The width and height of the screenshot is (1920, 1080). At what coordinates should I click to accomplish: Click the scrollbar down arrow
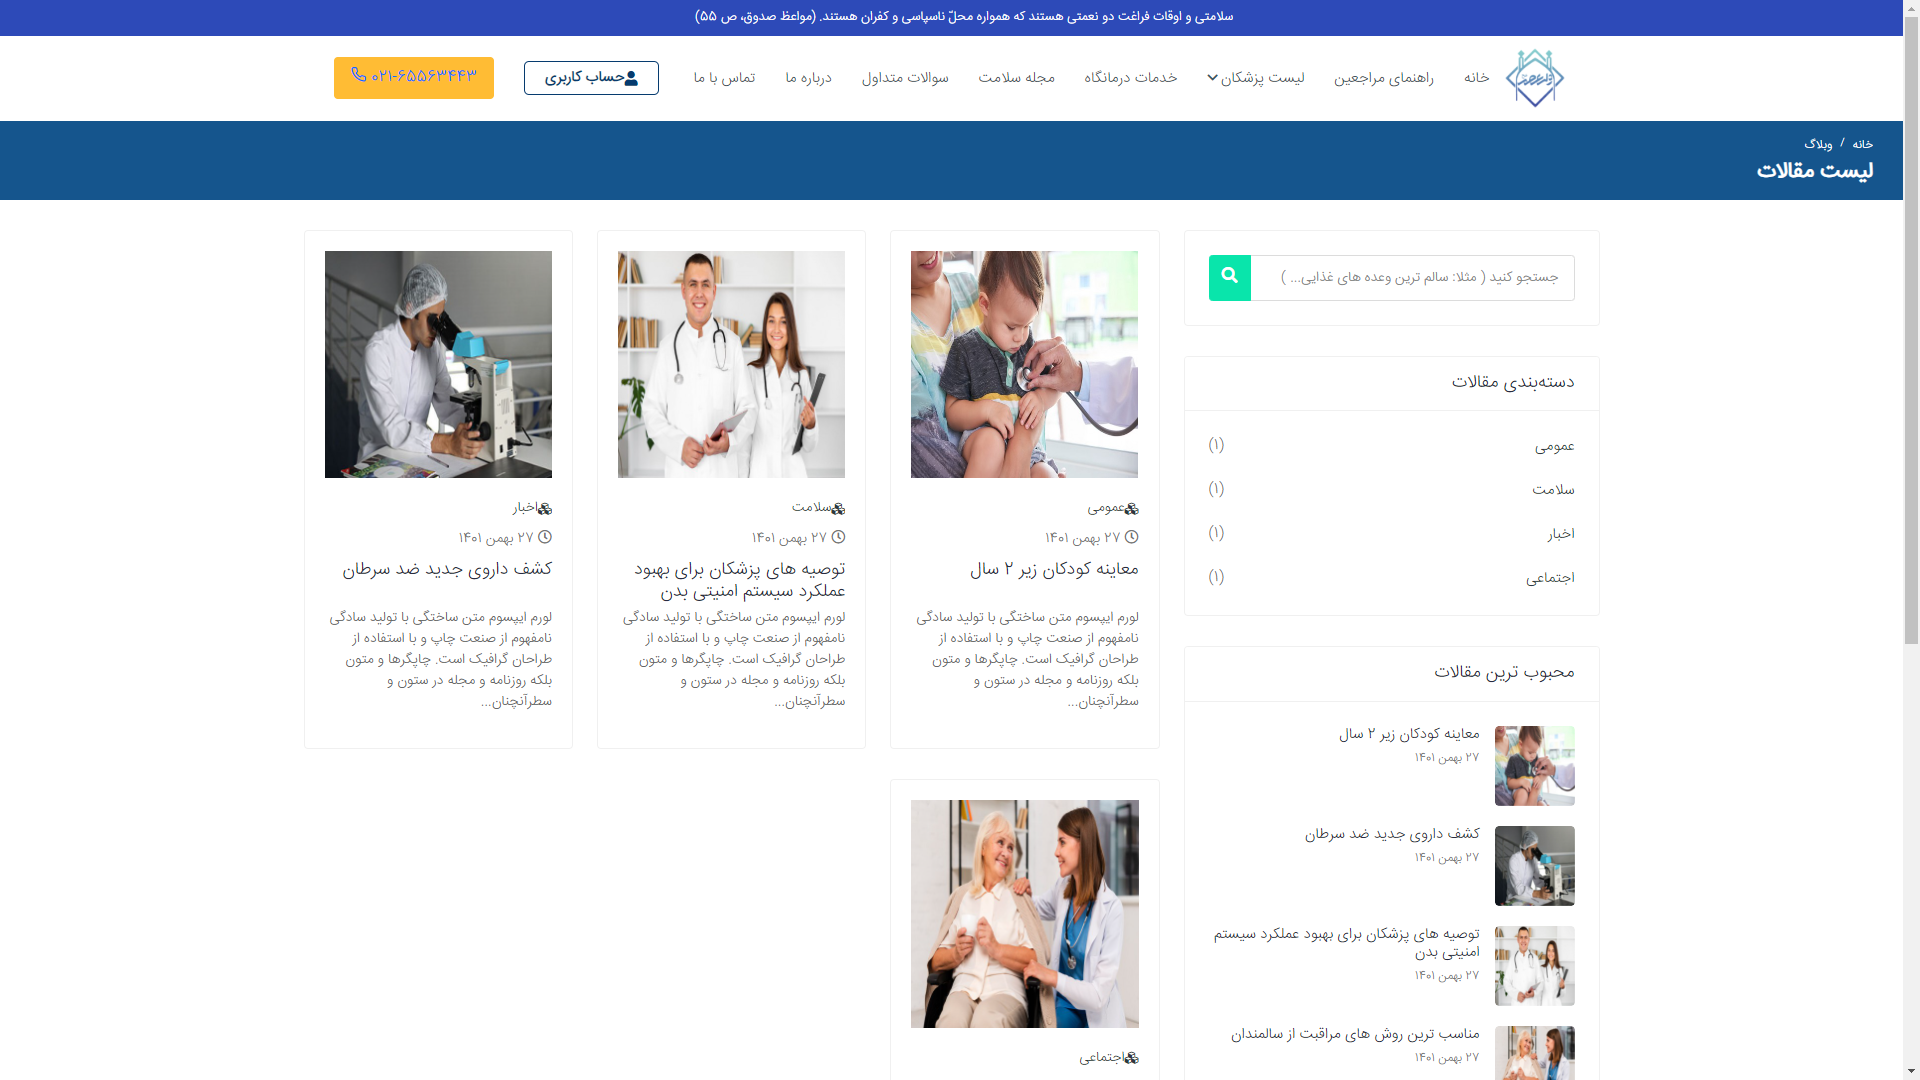click(1911, 1072)
